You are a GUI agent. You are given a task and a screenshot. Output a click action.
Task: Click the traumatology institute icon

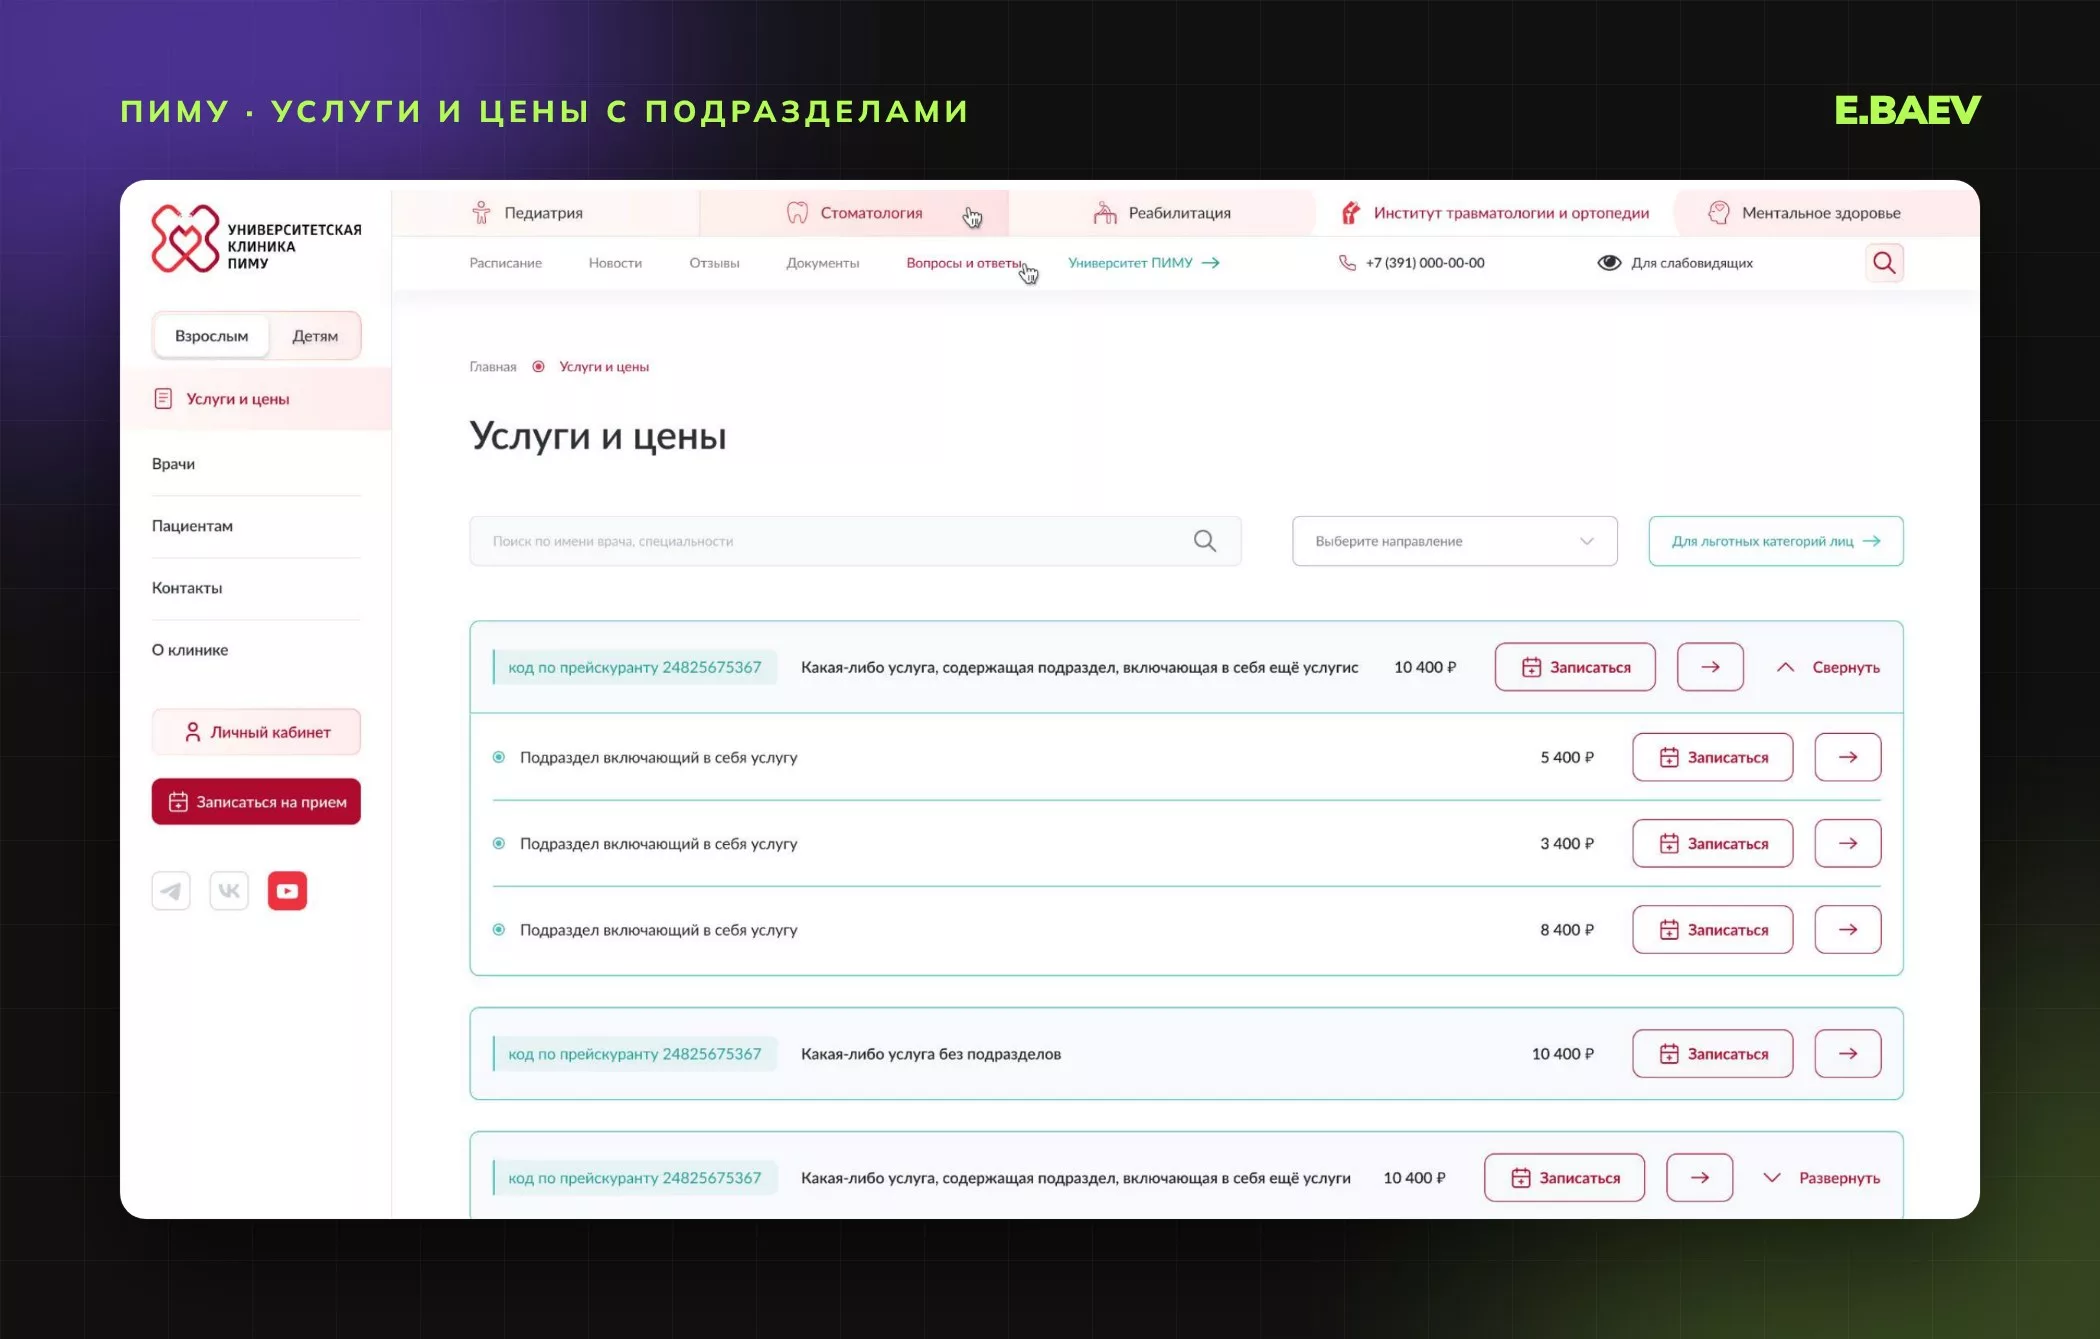(1351, 212)
